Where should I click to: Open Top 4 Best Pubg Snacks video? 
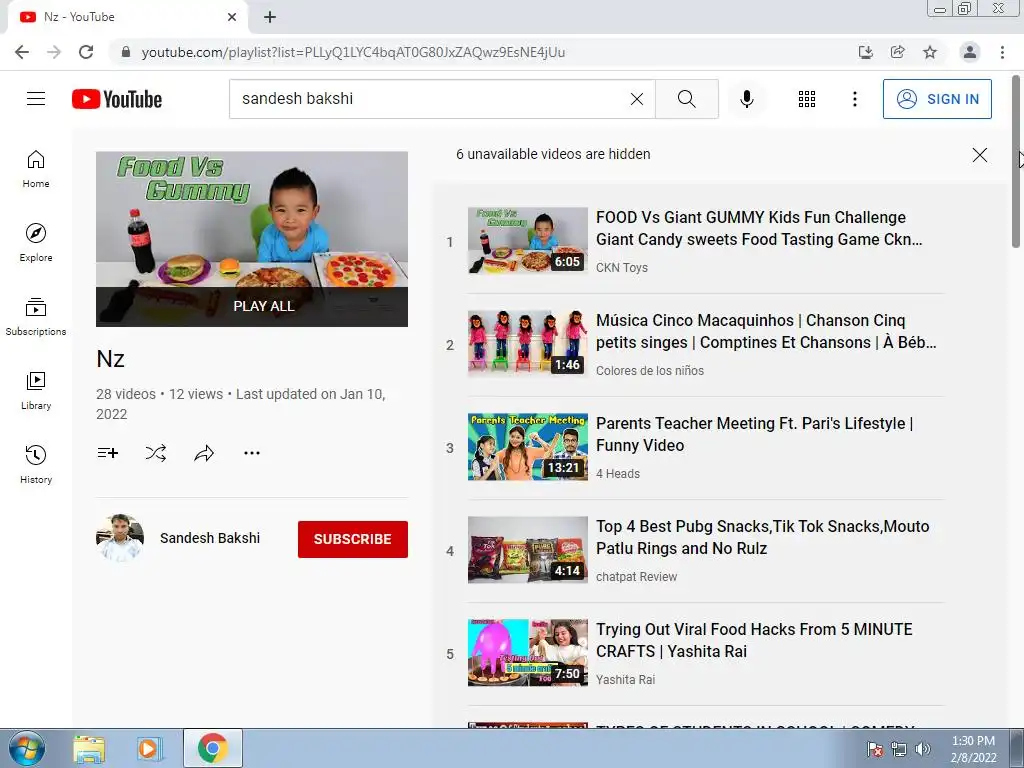tap(762, 537)
